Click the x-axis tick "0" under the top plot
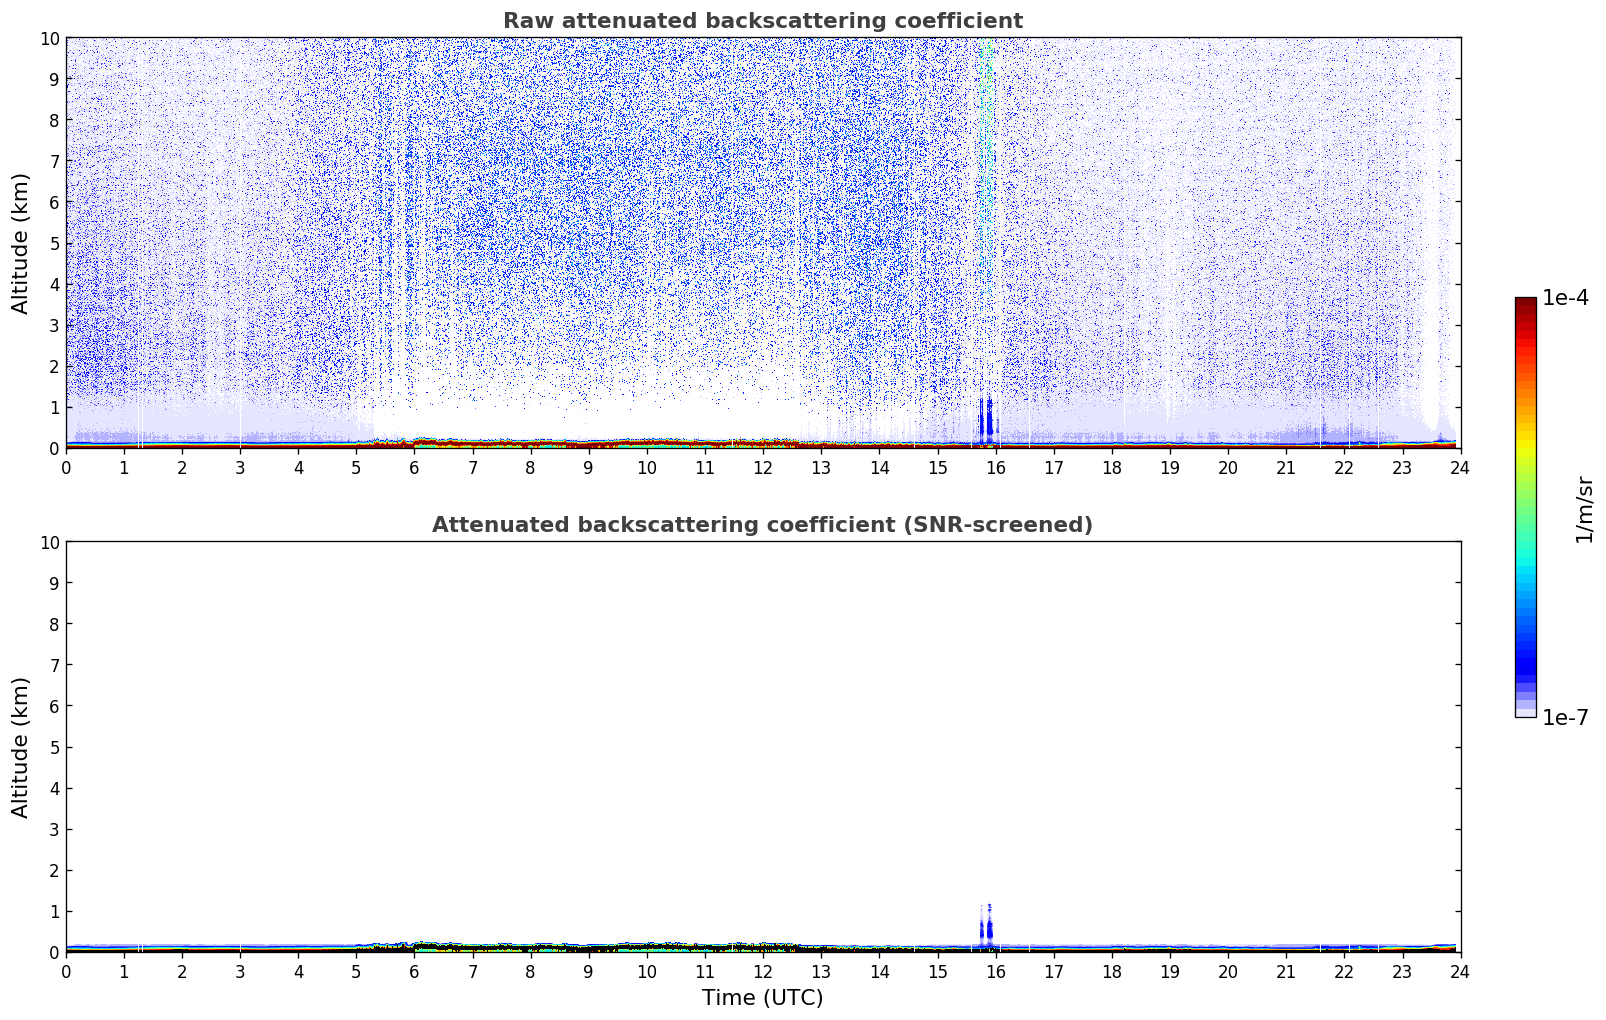Screen dimensions: 1606x1020 pos(66,467)
